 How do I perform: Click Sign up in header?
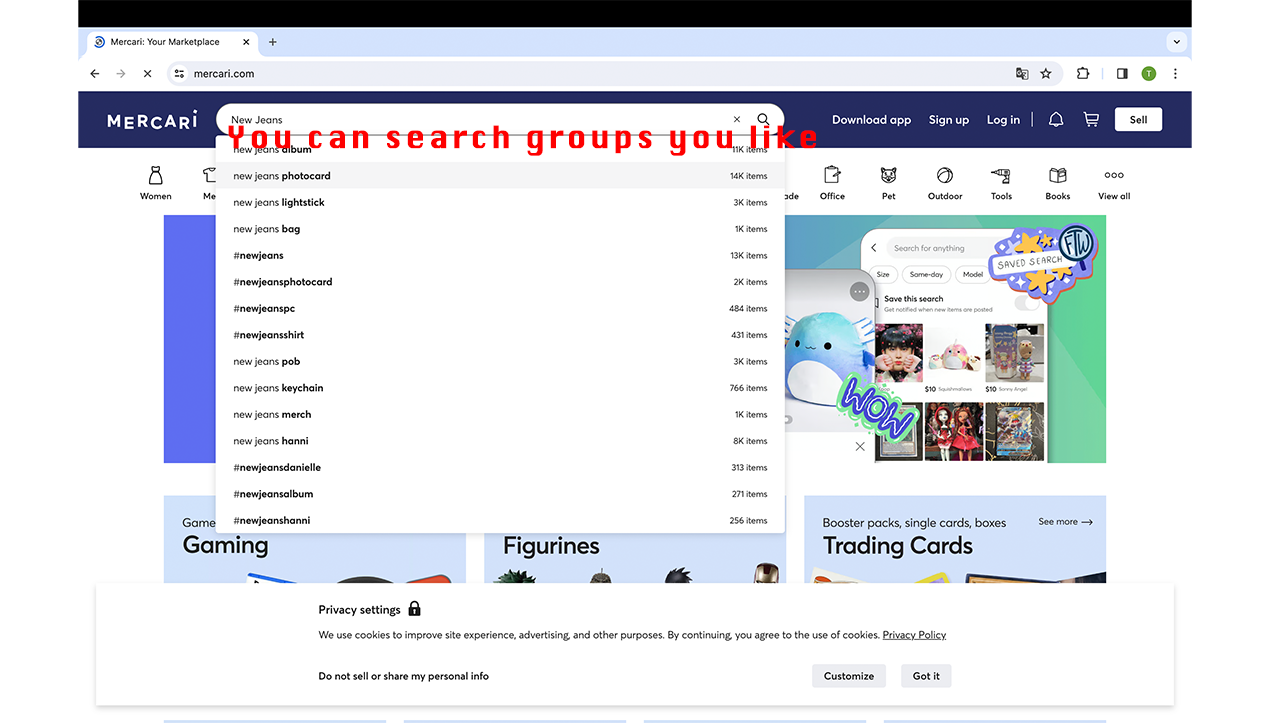pyautogui.click(x=948, y=120)
